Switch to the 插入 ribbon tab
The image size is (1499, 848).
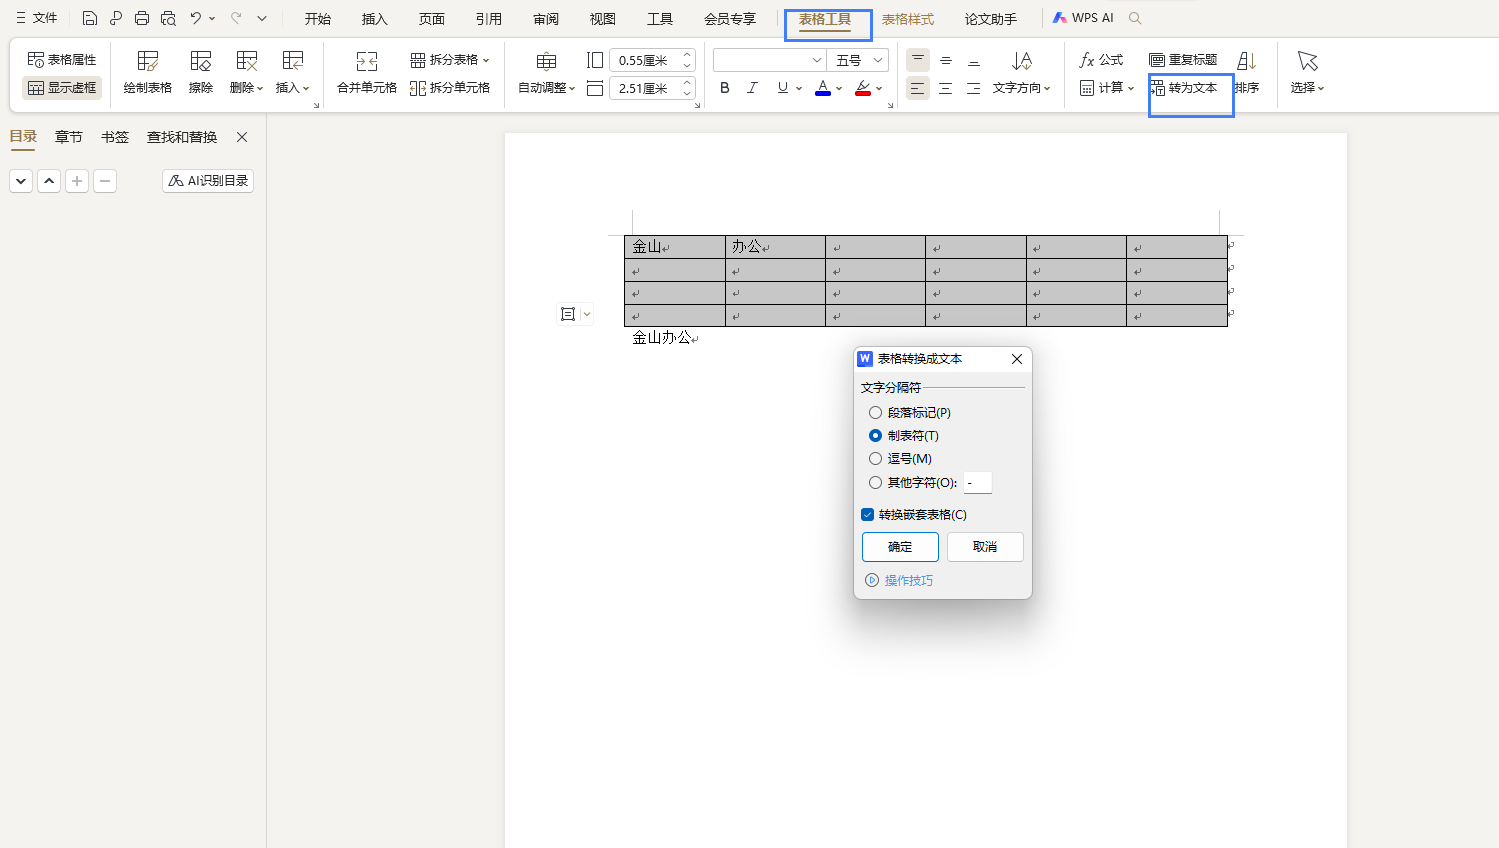[x=375, y=19]
